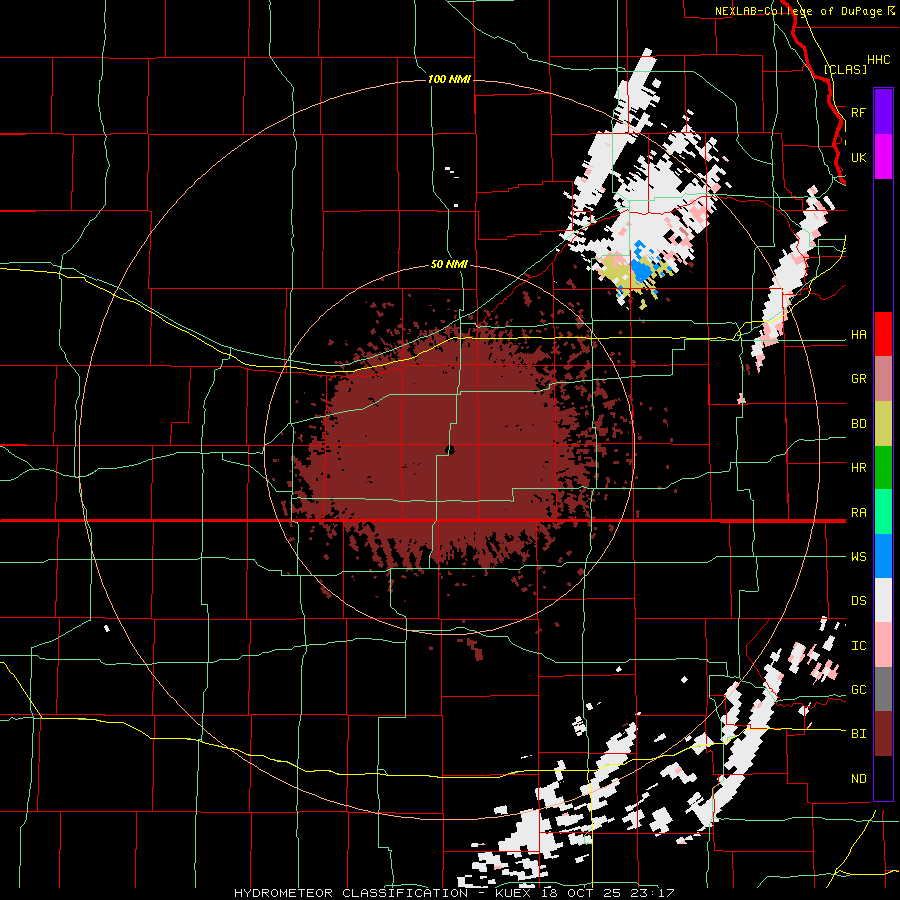Click the GR legend label
Screen dimensions: 900x900
click(x=858, y=379)
